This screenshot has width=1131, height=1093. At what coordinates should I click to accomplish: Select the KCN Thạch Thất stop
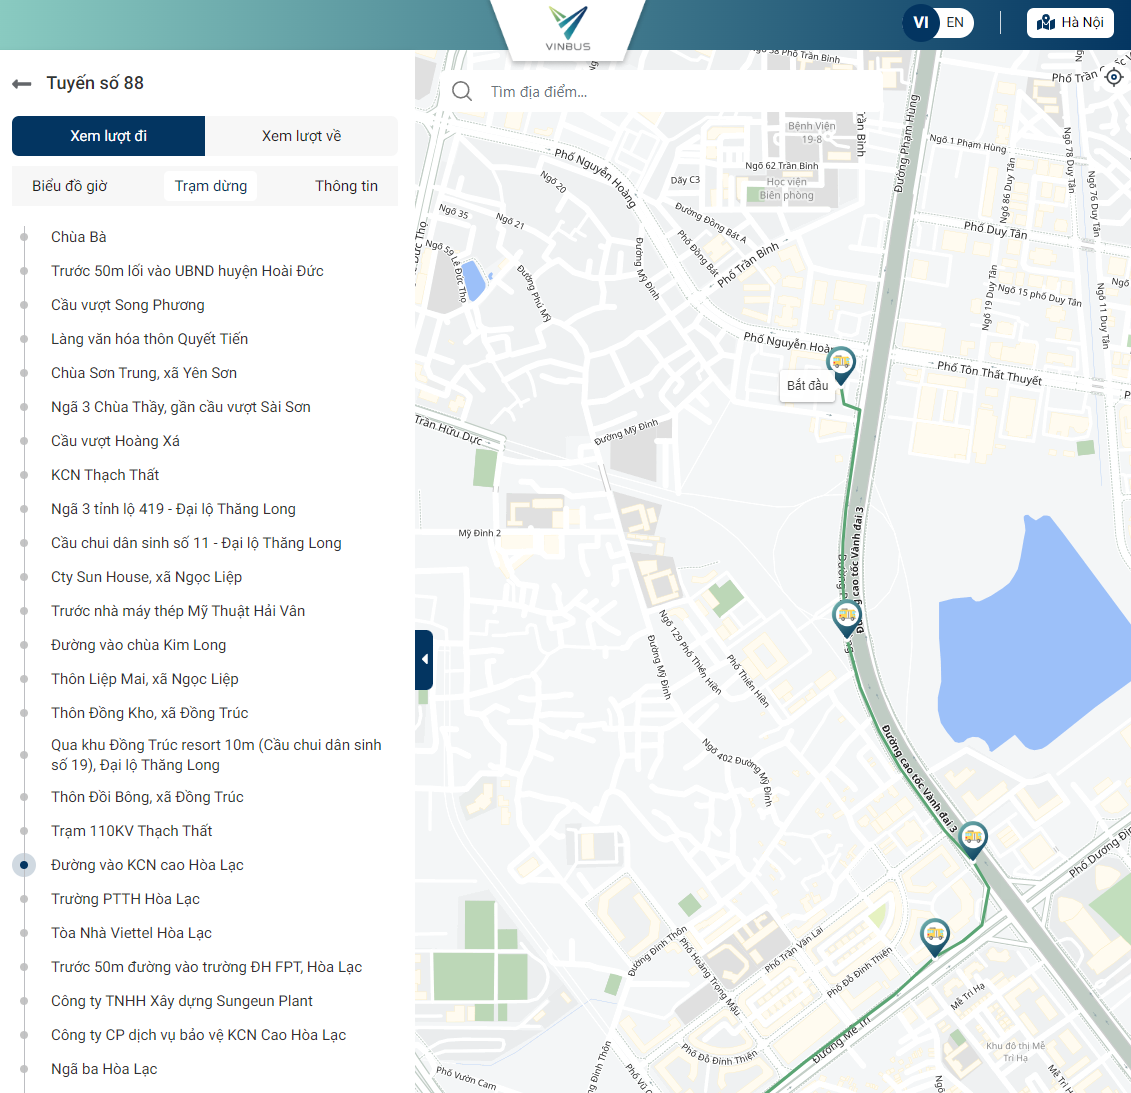coord(105,475)
